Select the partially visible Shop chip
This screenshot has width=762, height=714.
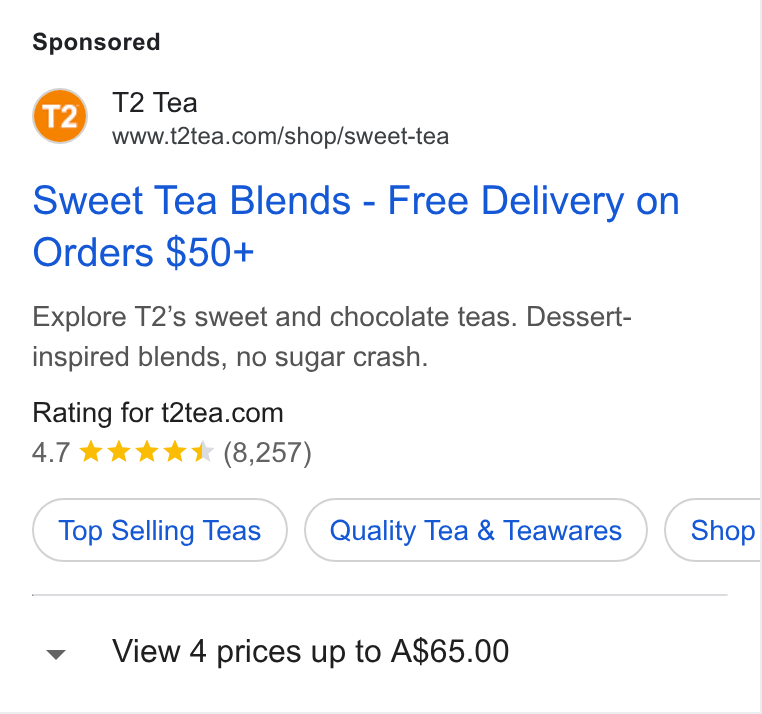(713, 530)
